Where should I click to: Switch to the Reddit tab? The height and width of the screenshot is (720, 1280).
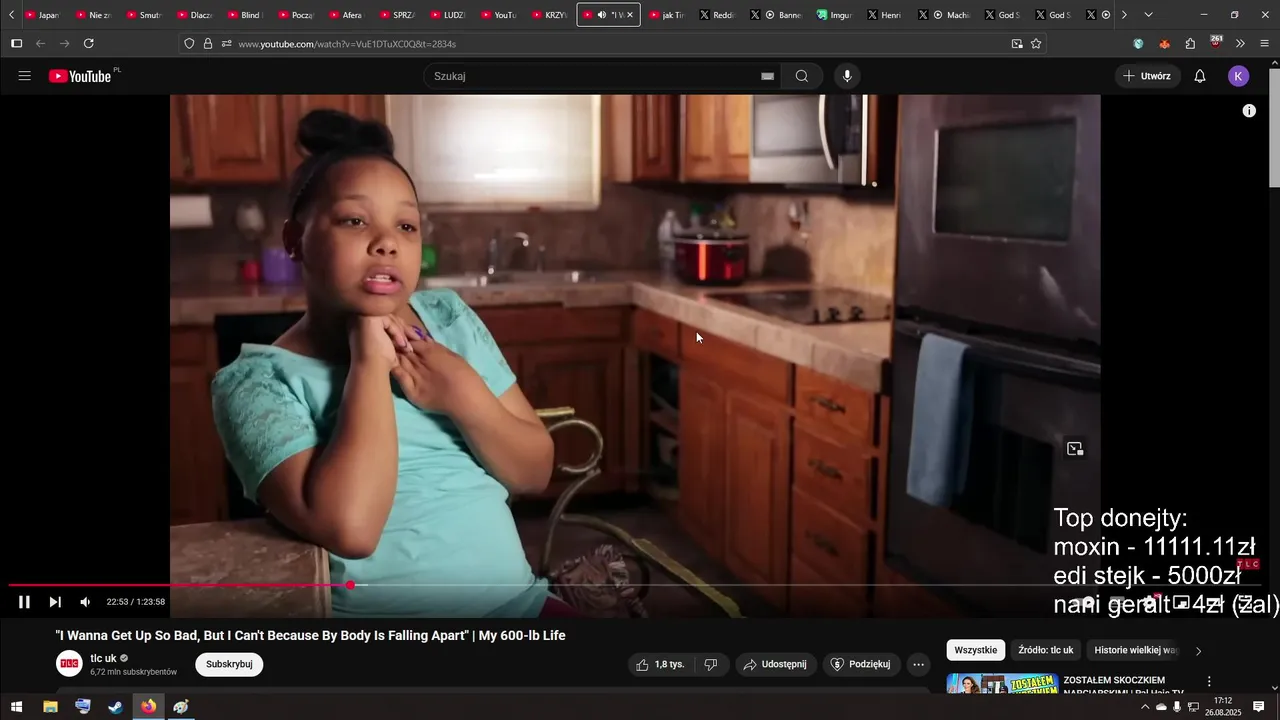point(716,15)
